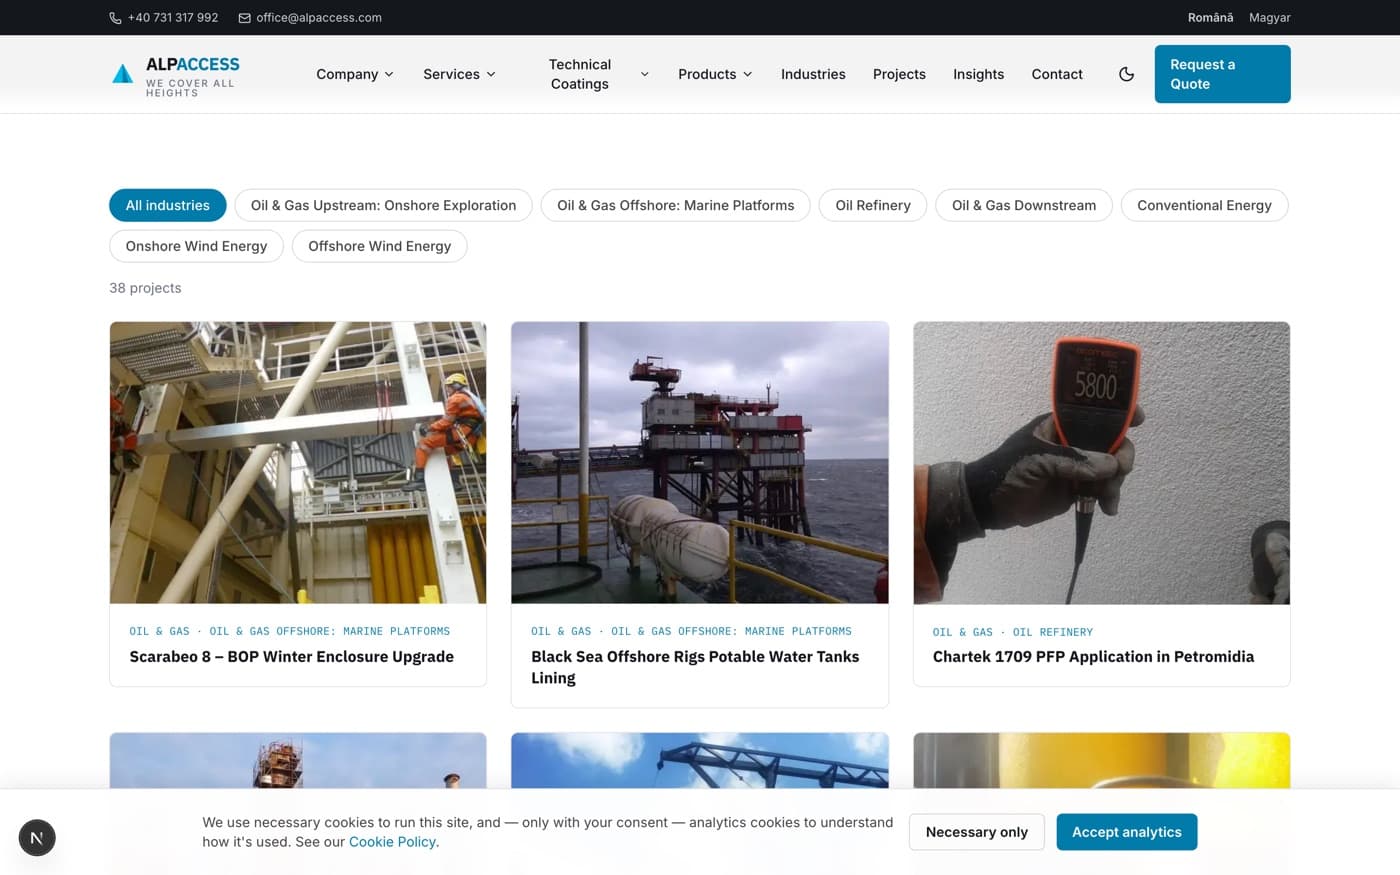
Task: Open the Chartek 1709 gauge photo
Action: [x=1102, y=463]
